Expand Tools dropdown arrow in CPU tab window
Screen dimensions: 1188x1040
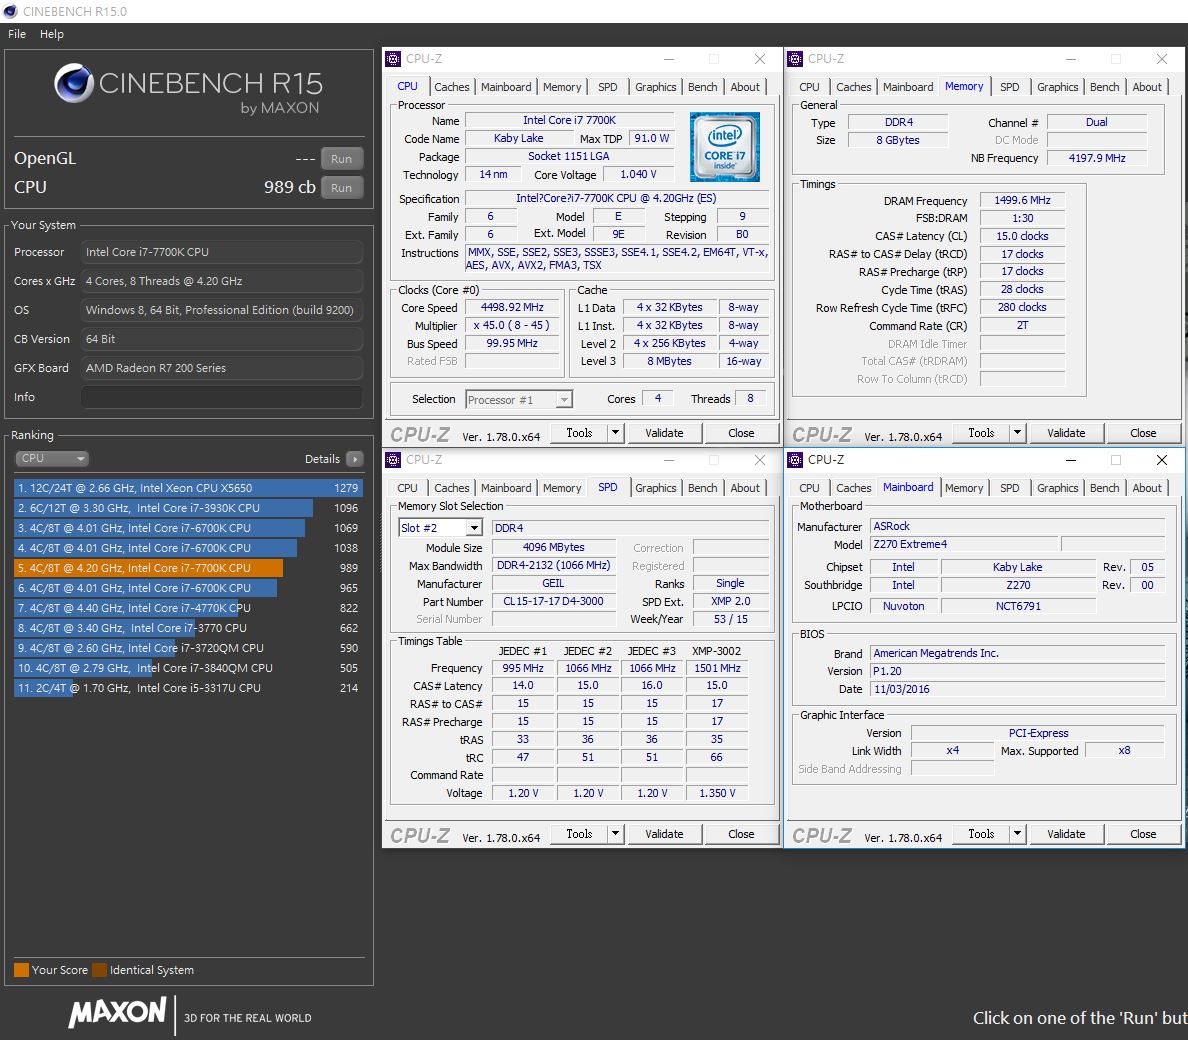click(615, 433)
